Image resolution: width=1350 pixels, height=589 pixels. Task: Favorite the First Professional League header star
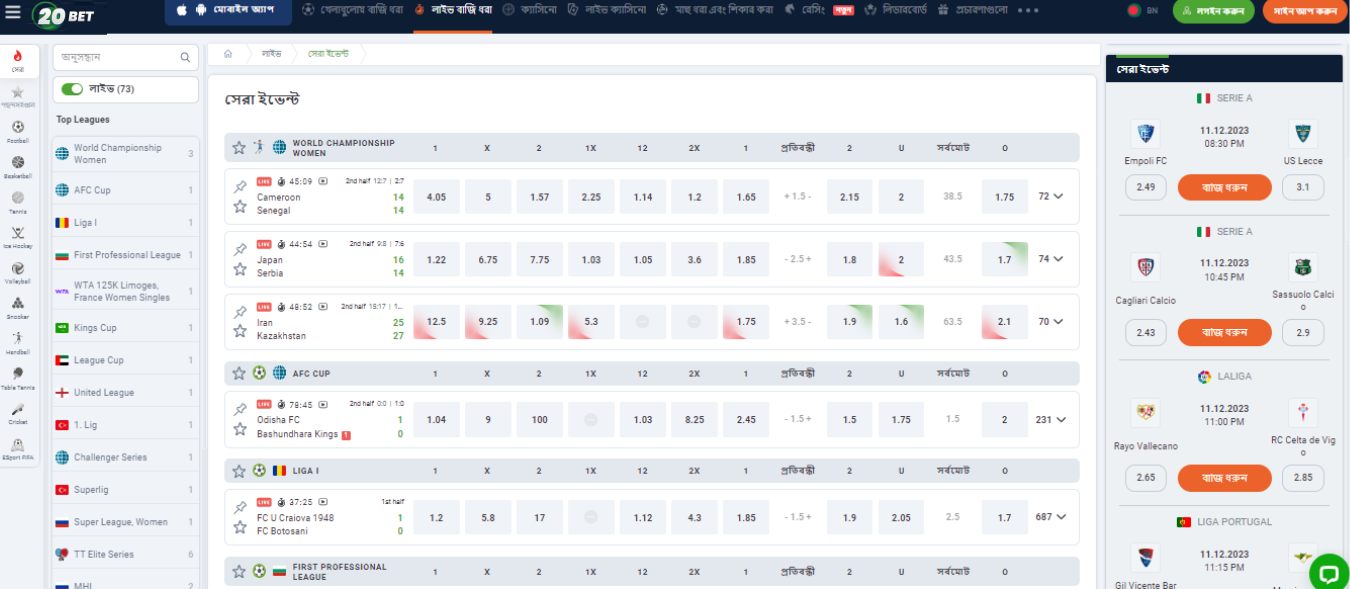(x=239, y=571)
